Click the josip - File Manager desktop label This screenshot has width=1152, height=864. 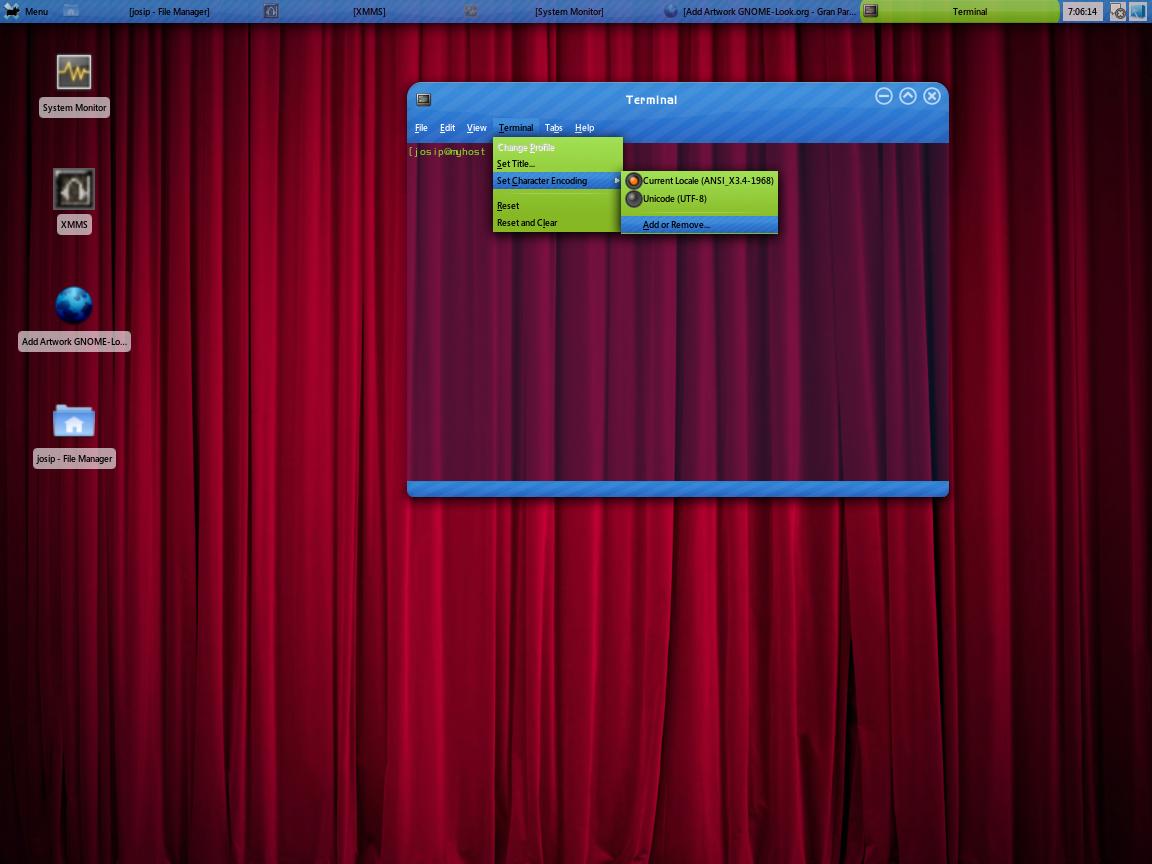click(74, 458)
